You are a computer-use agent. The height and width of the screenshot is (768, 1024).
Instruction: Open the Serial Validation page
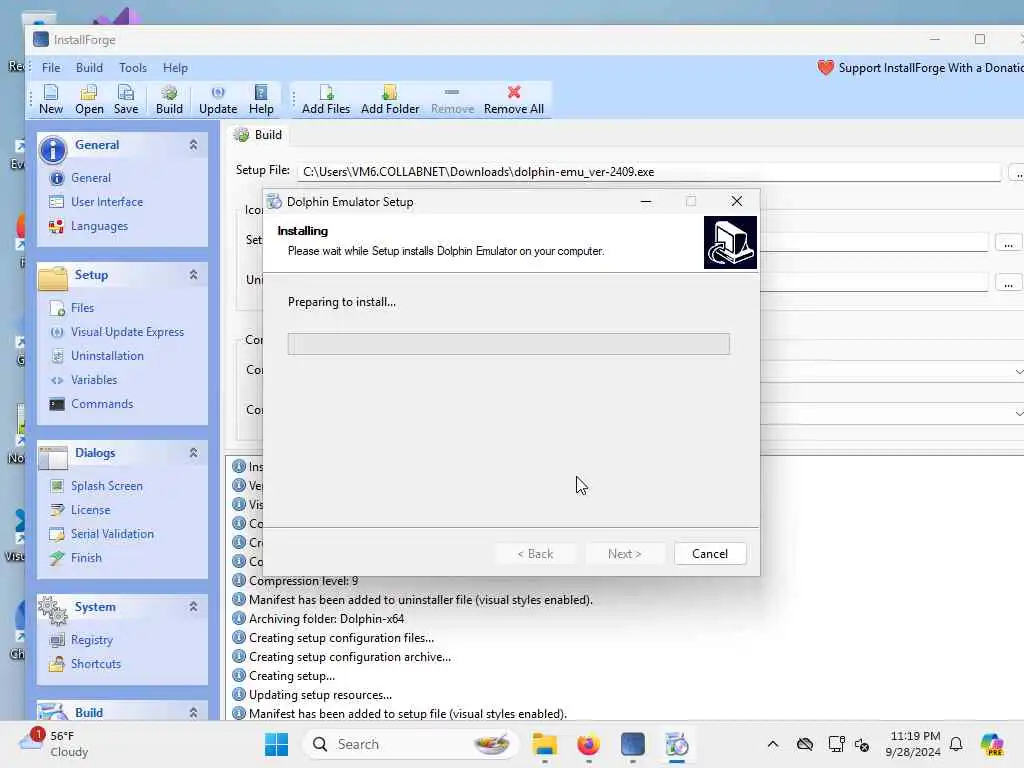pyautogui.click(x=112, y=534)
